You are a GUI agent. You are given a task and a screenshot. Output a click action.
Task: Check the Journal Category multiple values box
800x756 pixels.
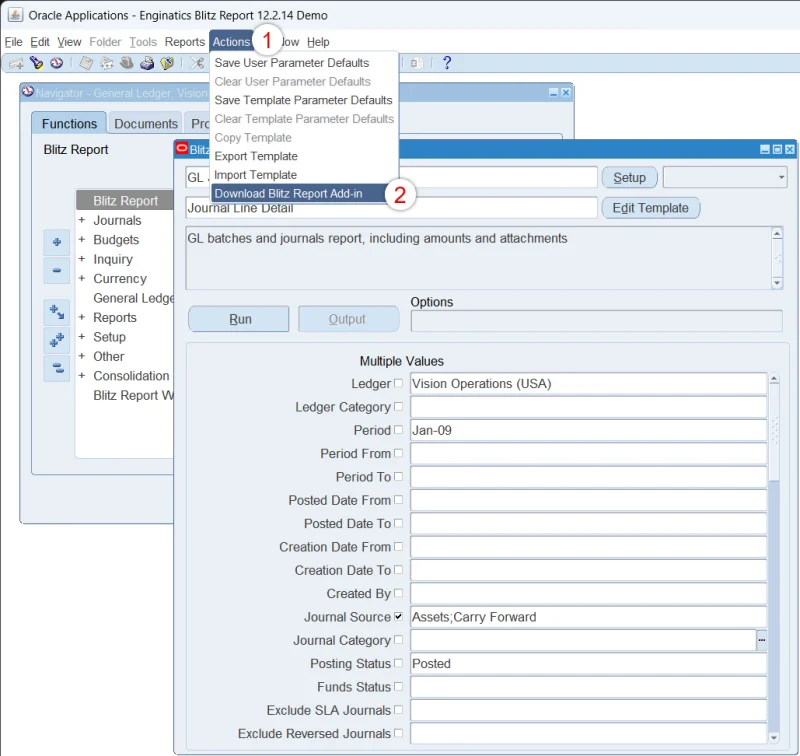398,640
